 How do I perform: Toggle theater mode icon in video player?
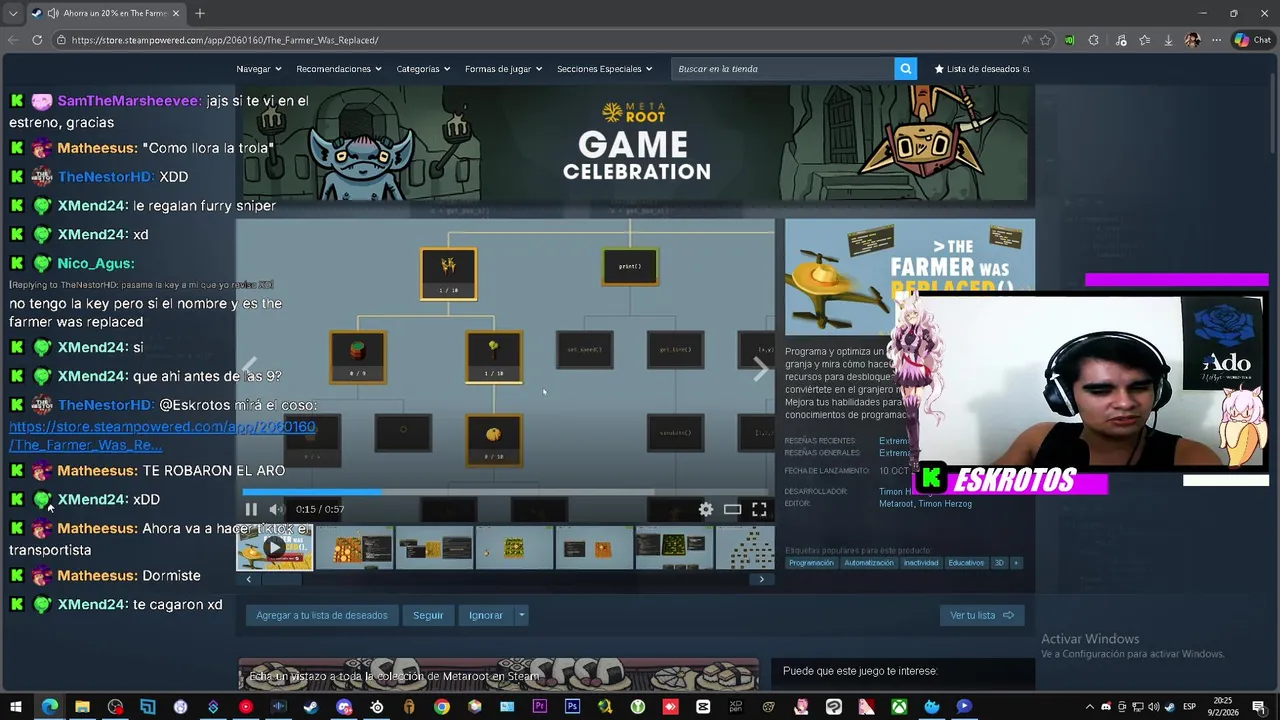point(733,509)
